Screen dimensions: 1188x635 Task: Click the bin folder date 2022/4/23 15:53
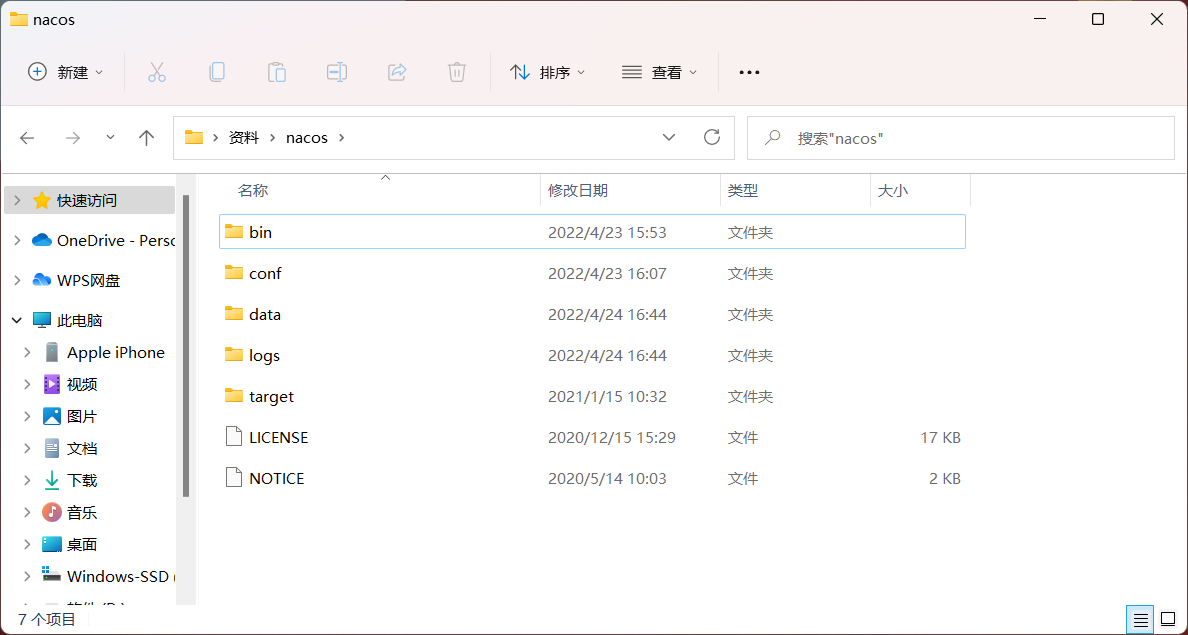pyautogui.click(x=608, y=232)
